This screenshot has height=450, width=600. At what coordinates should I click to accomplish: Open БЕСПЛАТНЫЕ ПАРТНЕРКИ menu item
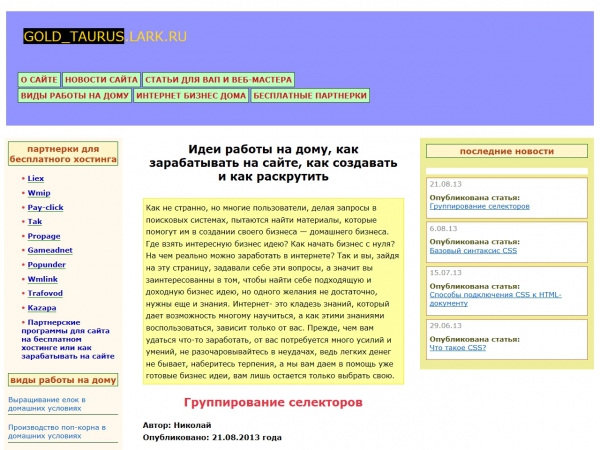(x=310, y=95)
